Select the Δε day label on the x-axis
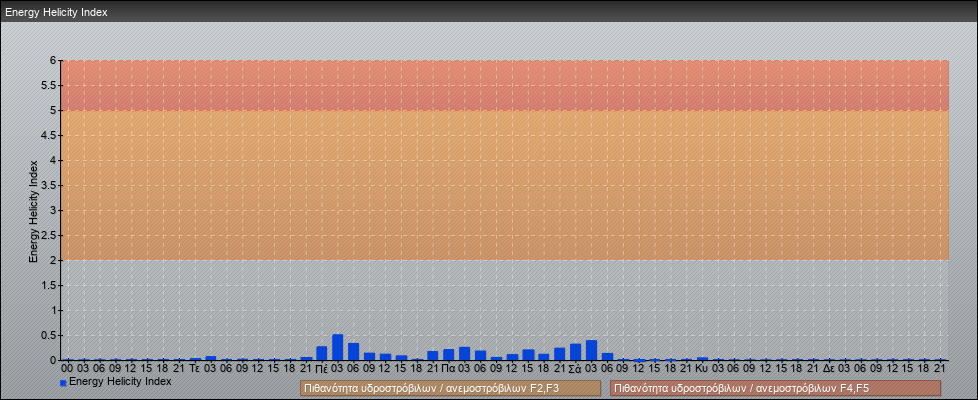 click(x=829, y=369)
